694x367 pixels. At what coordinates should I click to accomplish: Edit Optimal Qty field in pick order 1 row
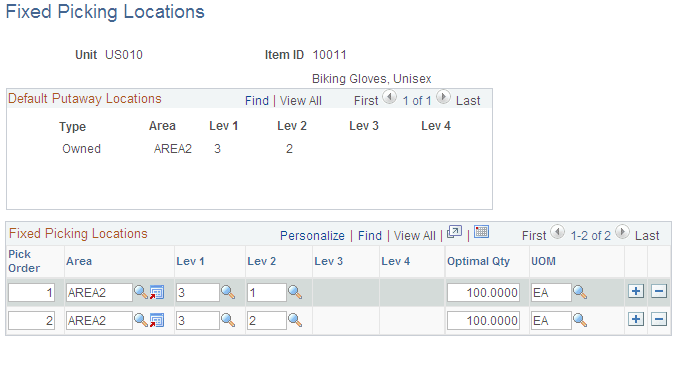pos(483,293)
